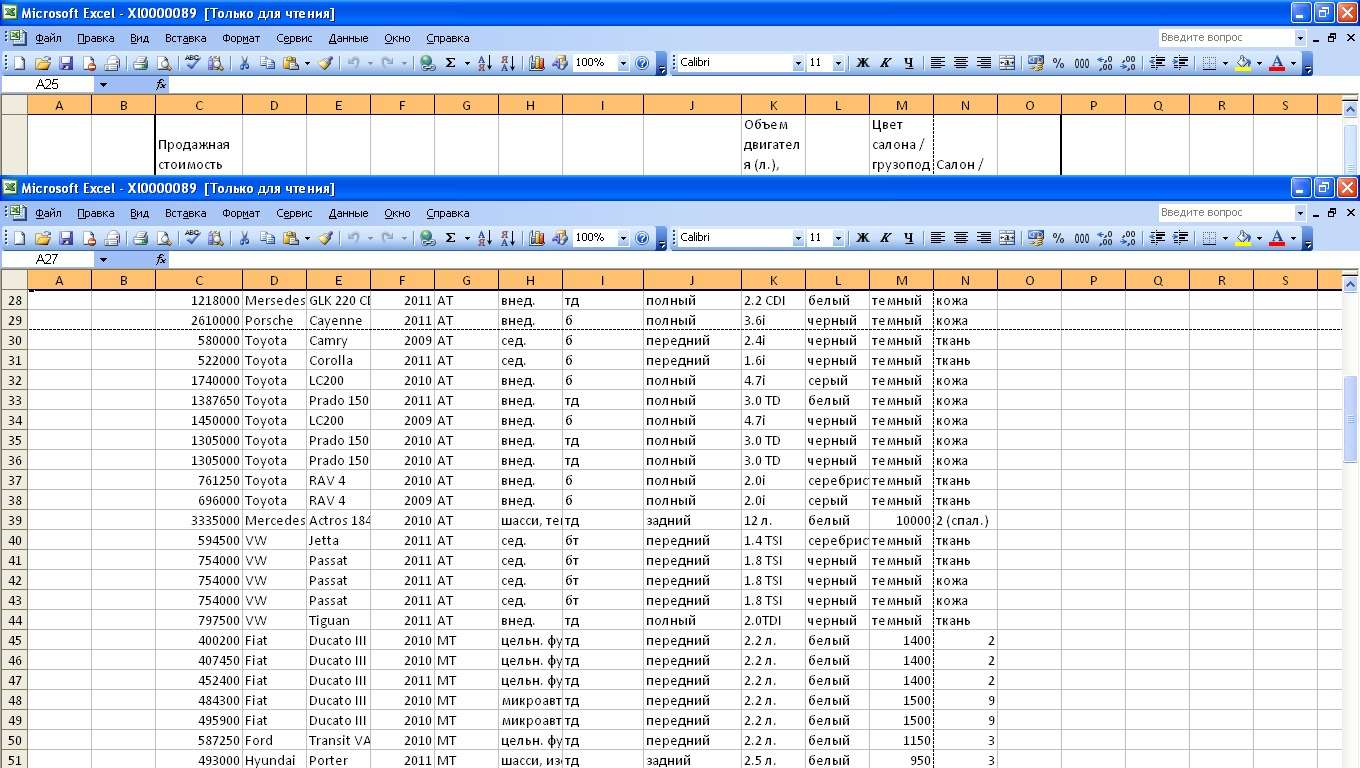AutoSum sigma icon in the lower window
The image size is (1360, 768).
pos(451,238)
